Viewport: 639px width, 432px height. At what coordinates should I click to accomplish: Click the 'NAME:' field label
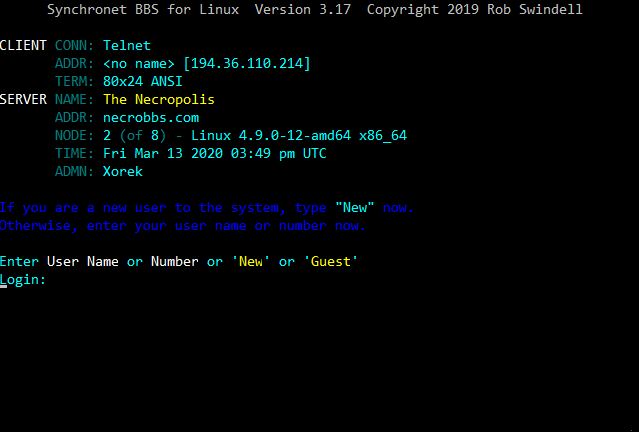(75, 99)
